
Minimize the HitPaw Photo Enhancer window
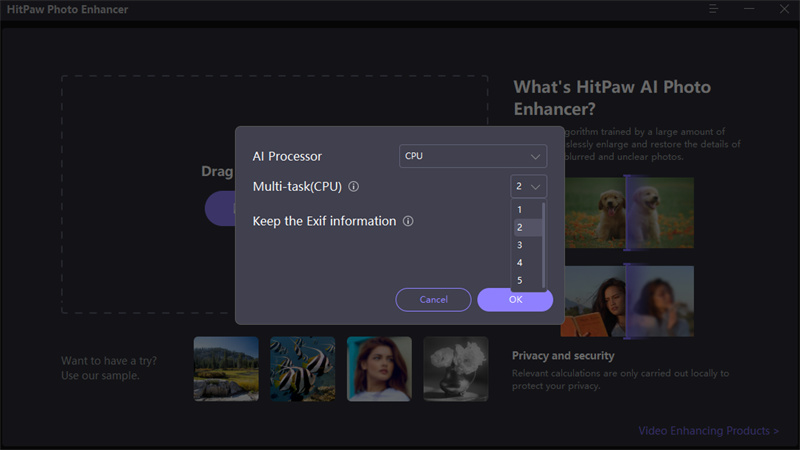[x=749, y=9]
